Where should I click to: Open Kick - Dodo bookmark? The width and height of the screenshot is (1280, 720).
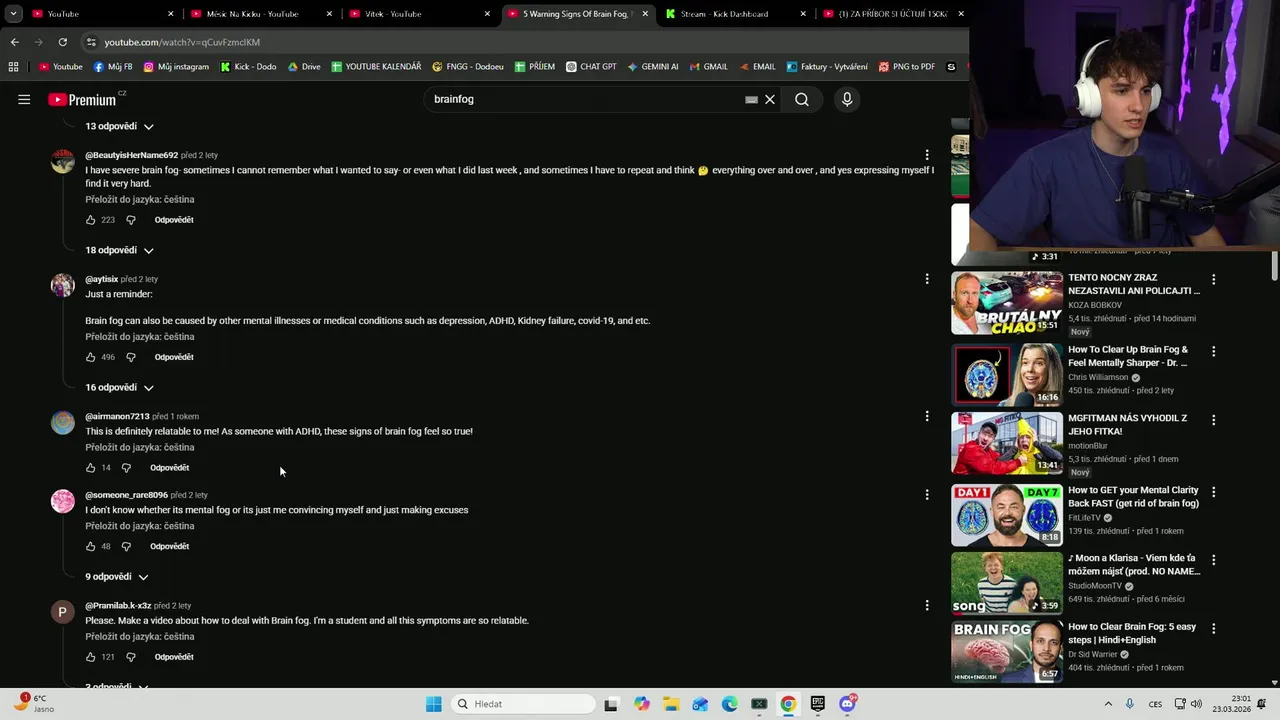(x=248, y=67)
